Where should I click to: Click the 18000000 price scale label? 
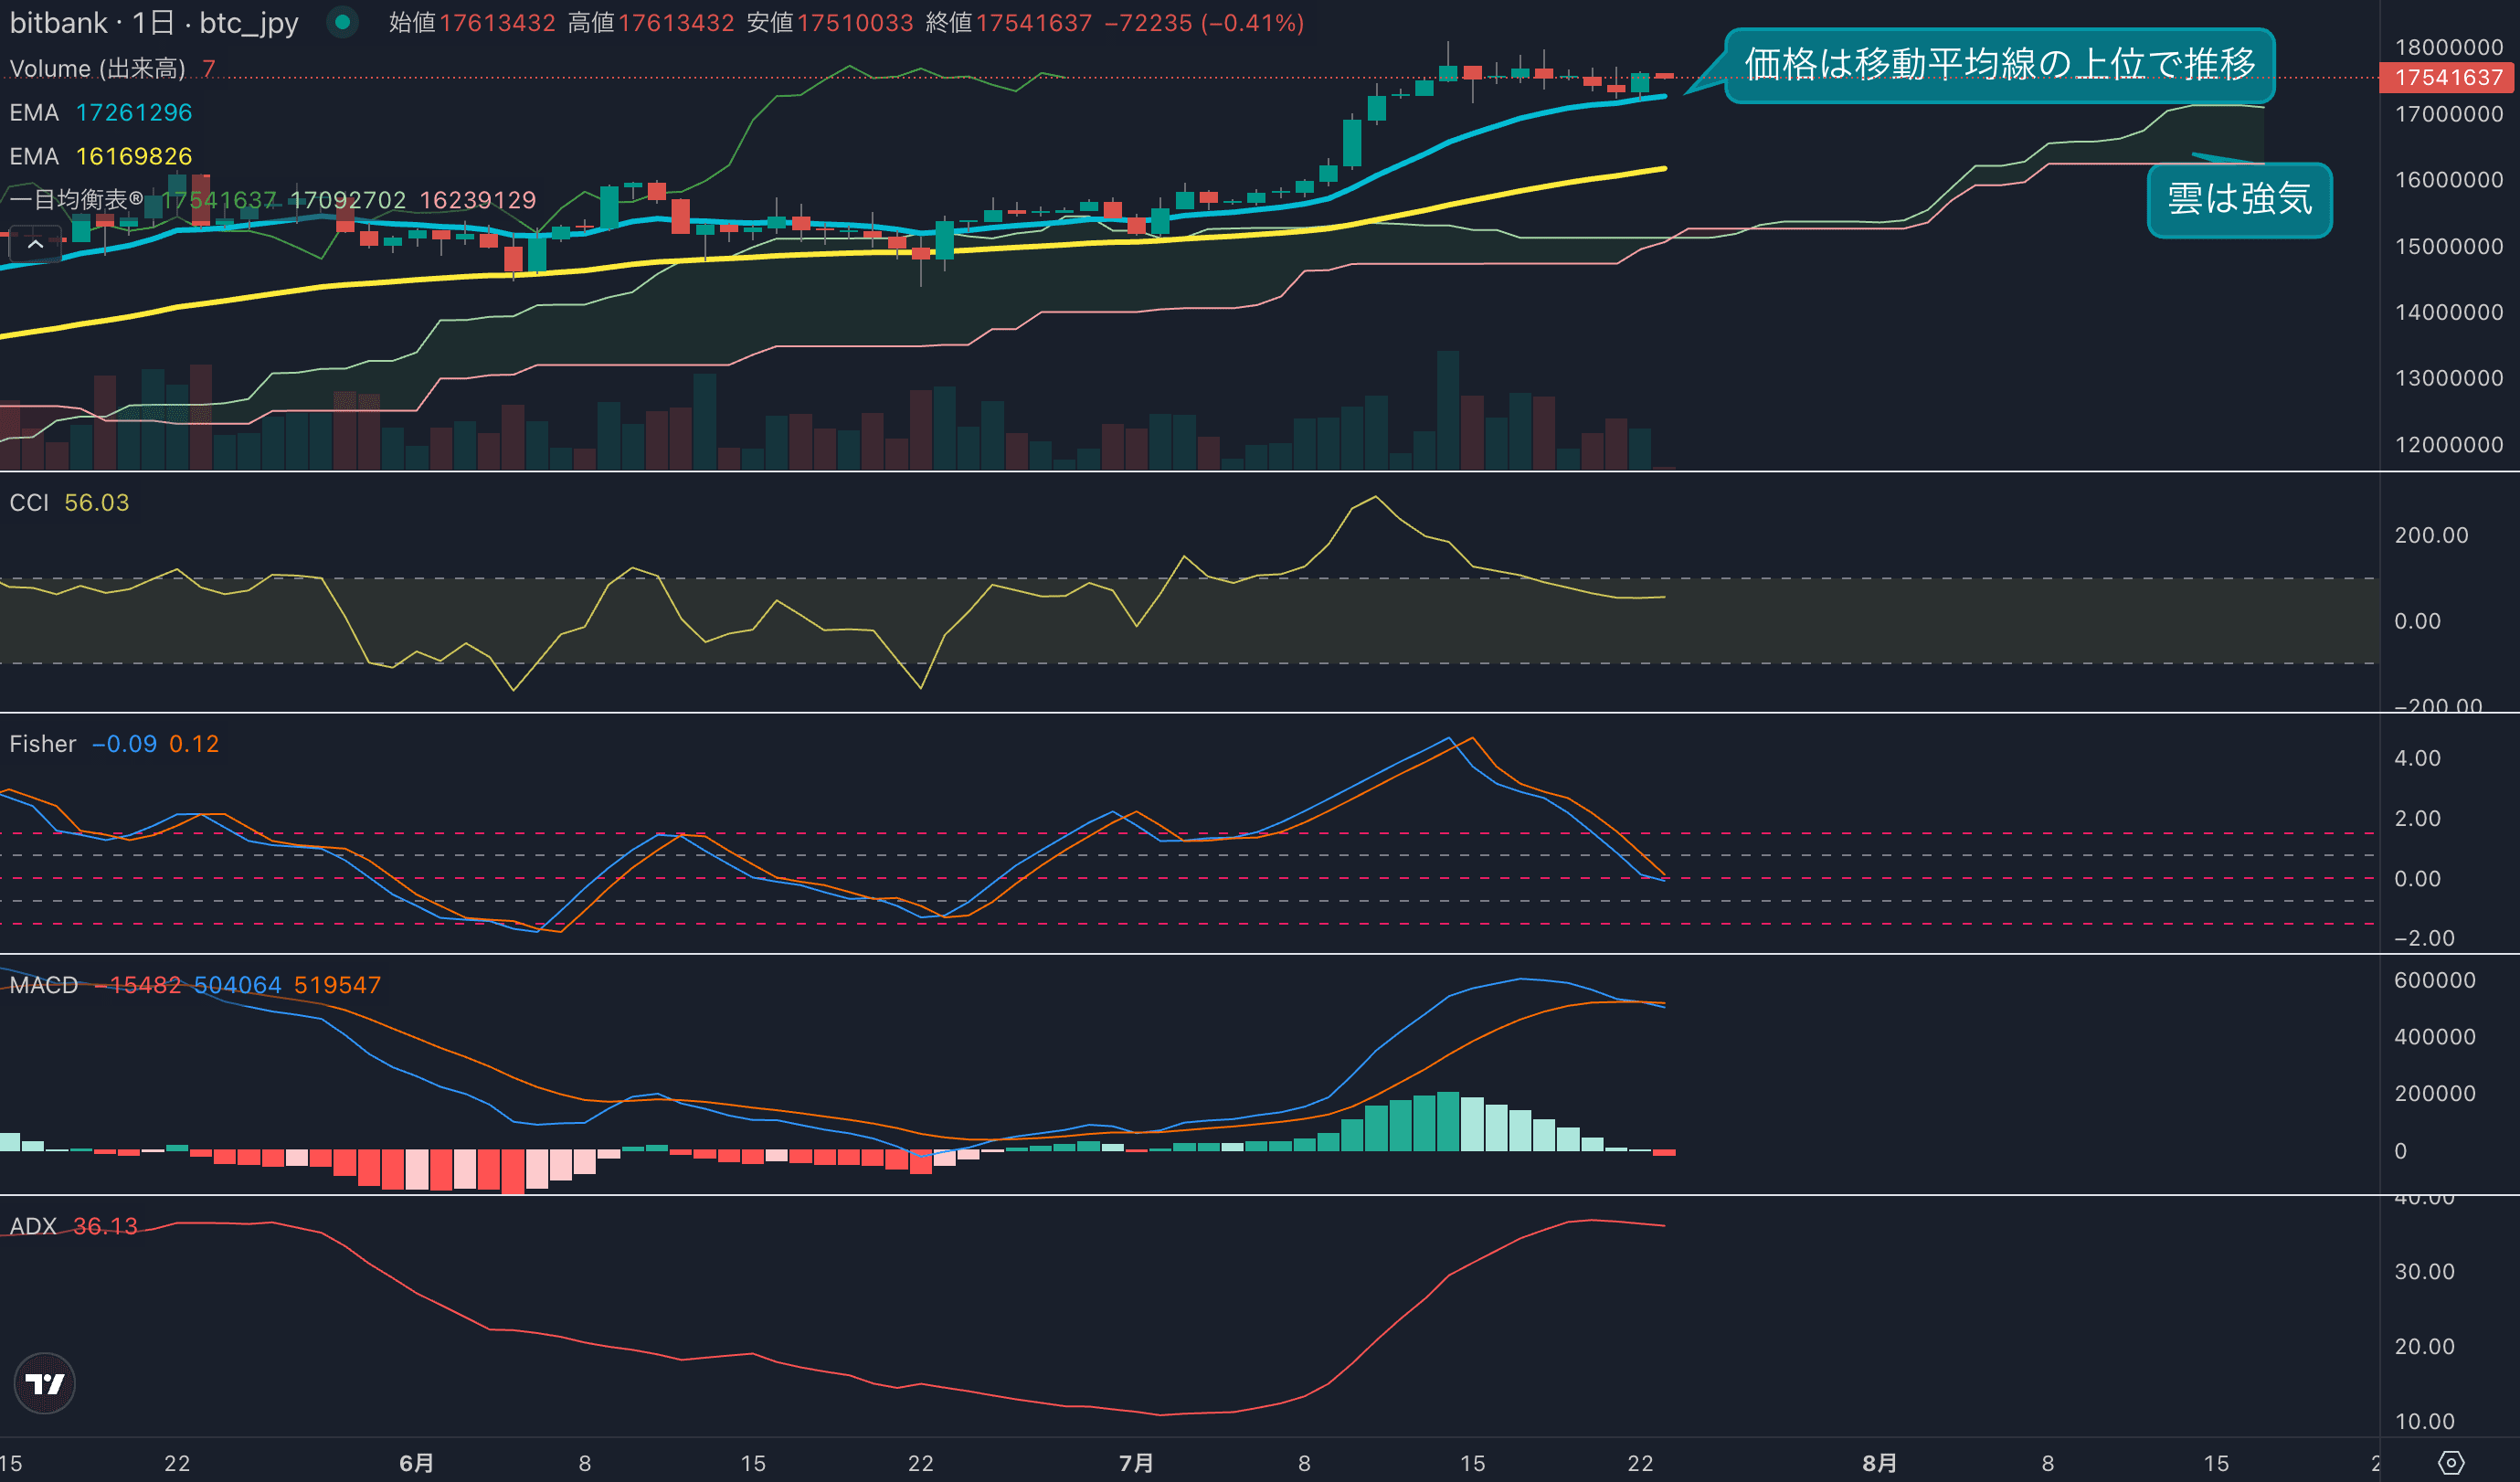coord(2448,47)
